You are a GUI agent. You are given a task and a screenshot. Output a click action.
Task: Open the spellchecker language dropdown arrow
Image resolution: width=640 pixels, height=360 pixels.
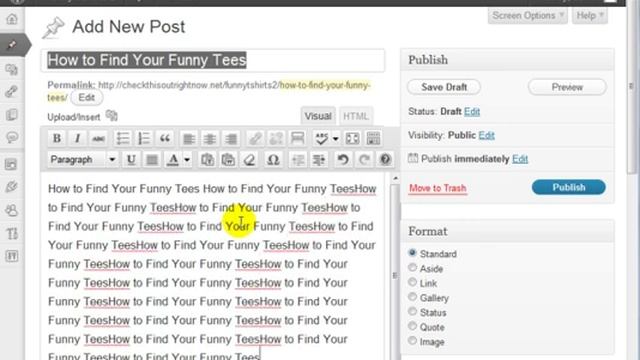coord(336,139)
